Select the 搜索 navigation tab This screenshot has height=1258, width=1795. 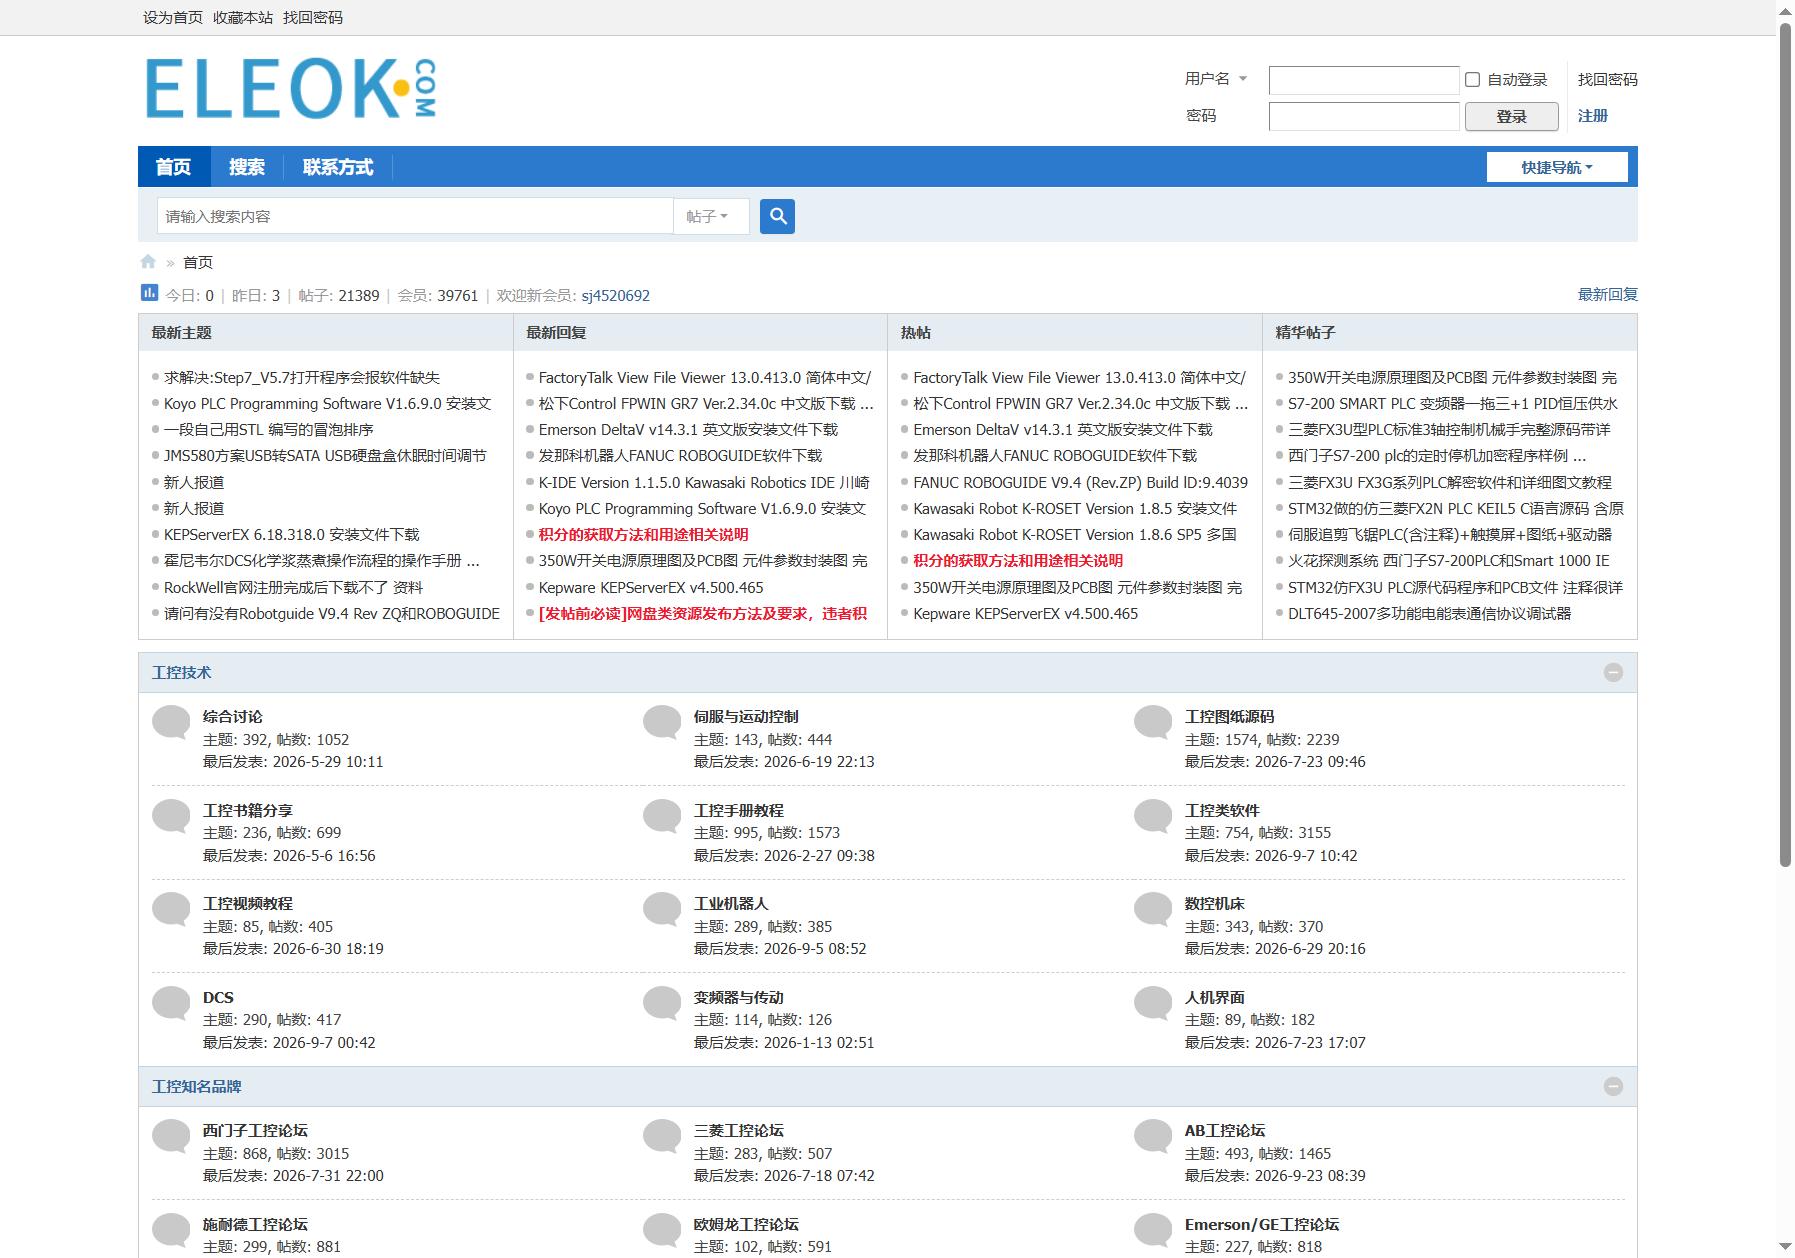point(247,167)
